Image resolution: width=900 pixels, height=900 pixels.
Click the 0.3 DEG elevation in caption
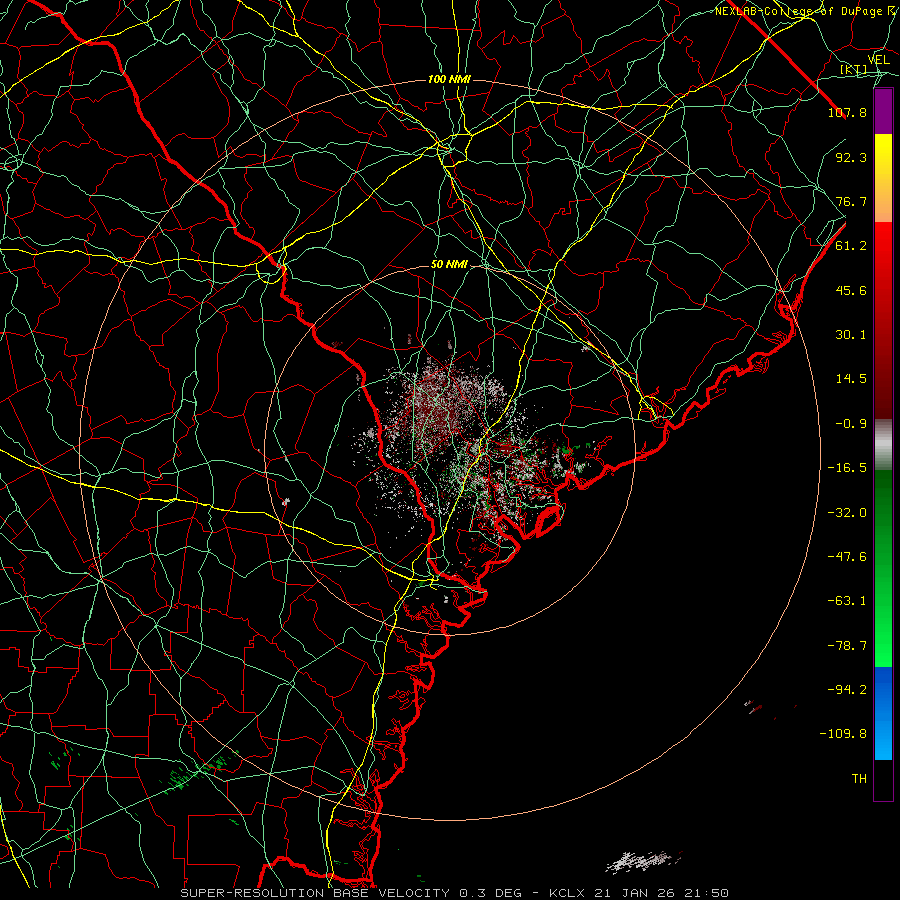[490, 893]
